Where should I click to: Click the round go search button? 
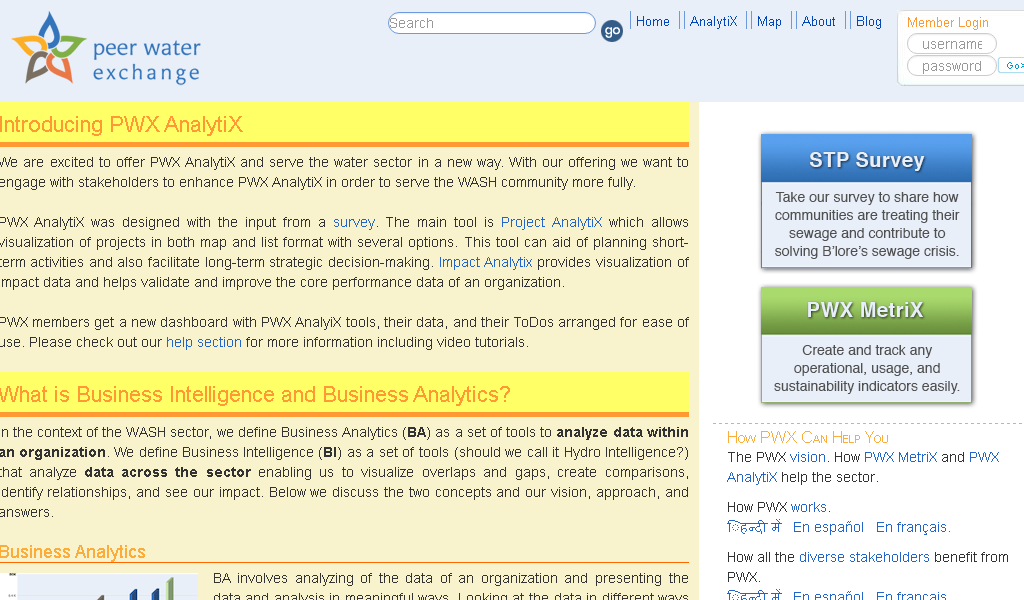612,31
